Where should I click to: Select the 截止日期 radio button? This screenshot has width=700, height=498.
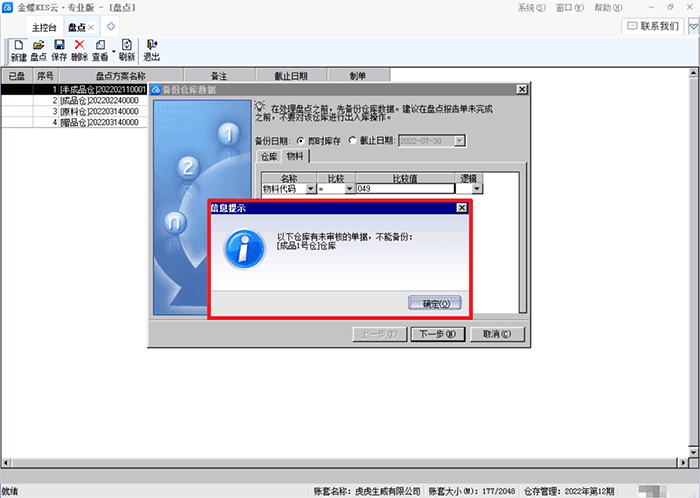[353, 141]
